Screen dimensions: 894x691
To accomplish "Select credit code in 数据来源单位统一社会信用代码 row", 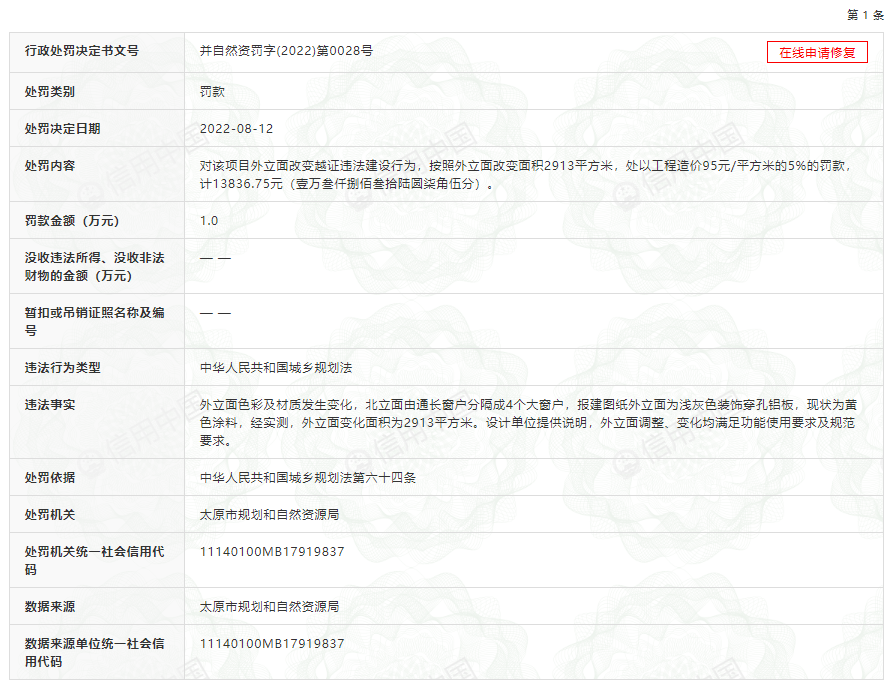I will click(272, 644).
